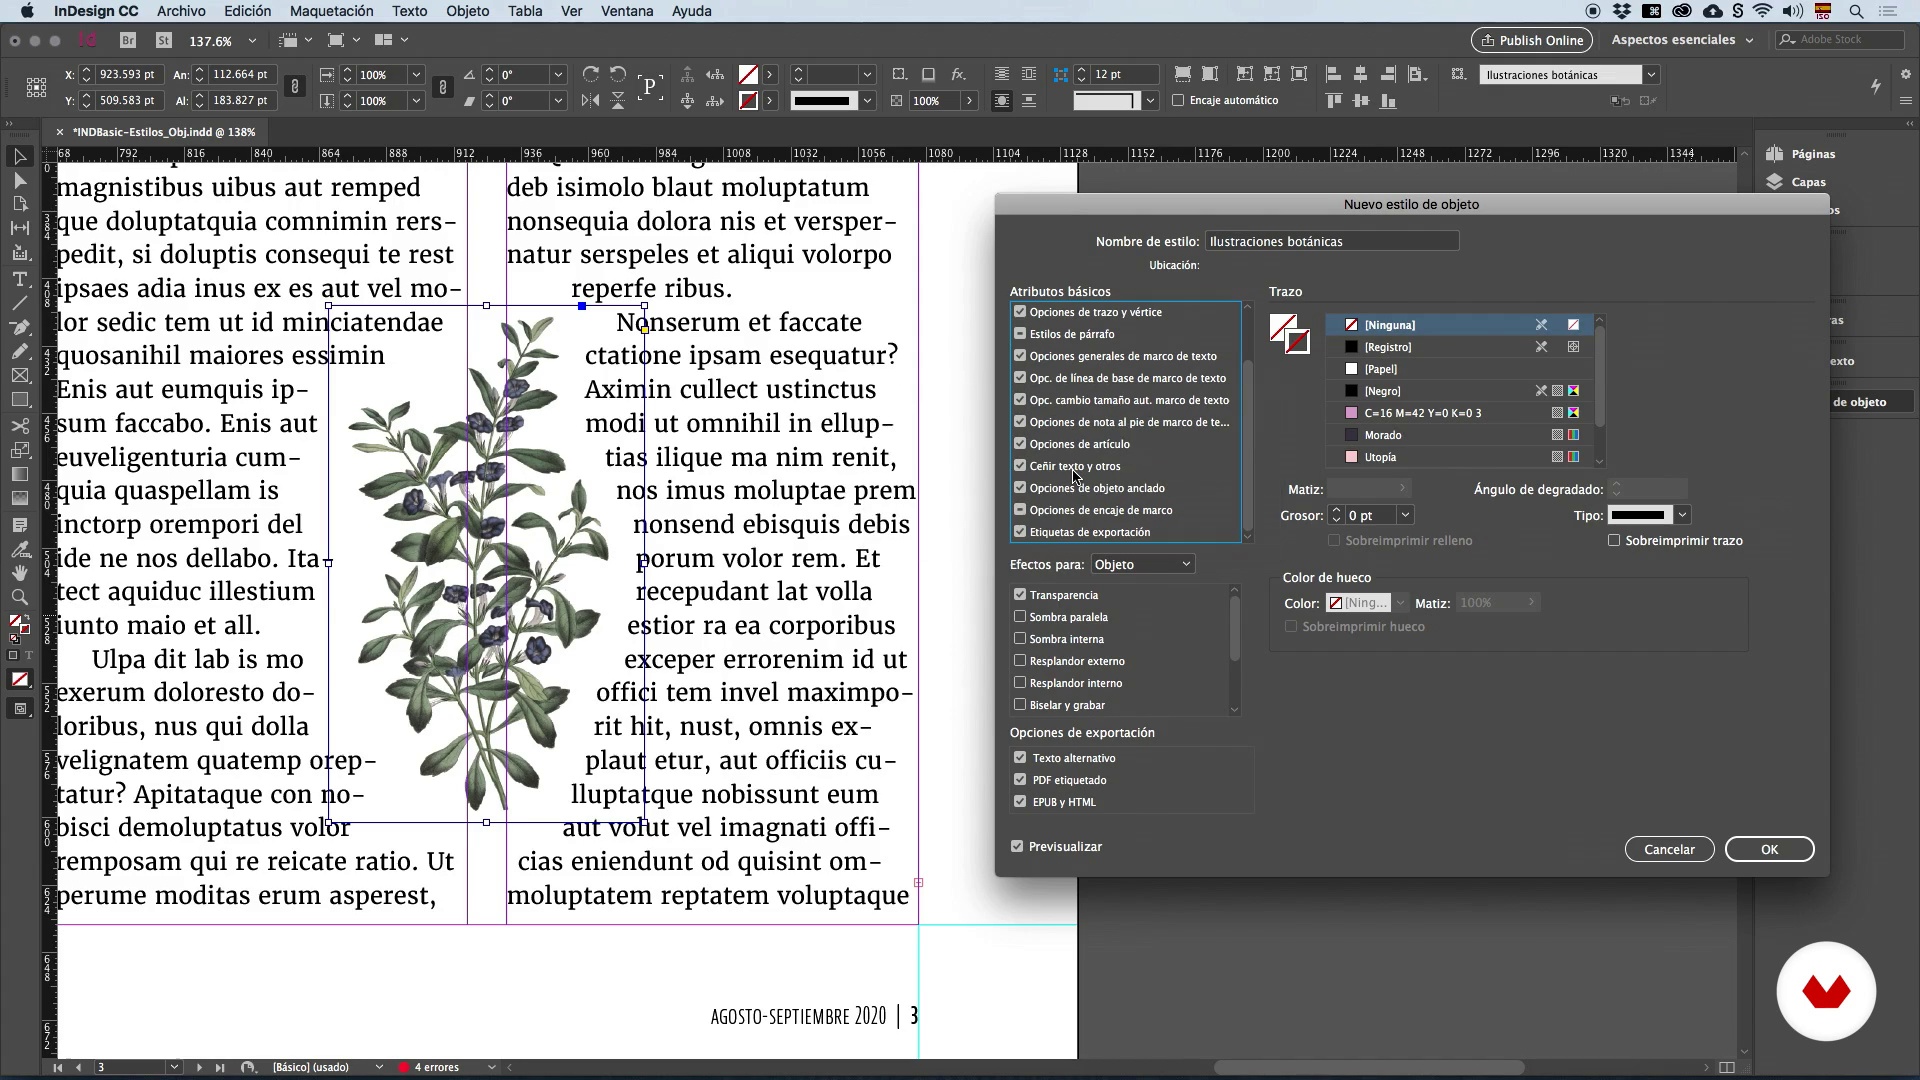Select the Hand tool
This screenshot has width=1920, height=1080.
19,573
